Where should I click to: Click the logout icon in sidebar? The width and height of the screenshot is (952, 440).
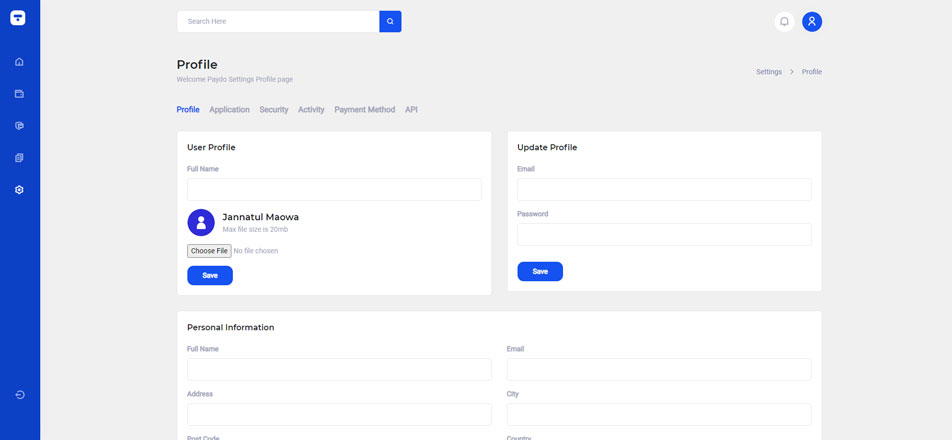pyautogui.click(x=19, y=395)
